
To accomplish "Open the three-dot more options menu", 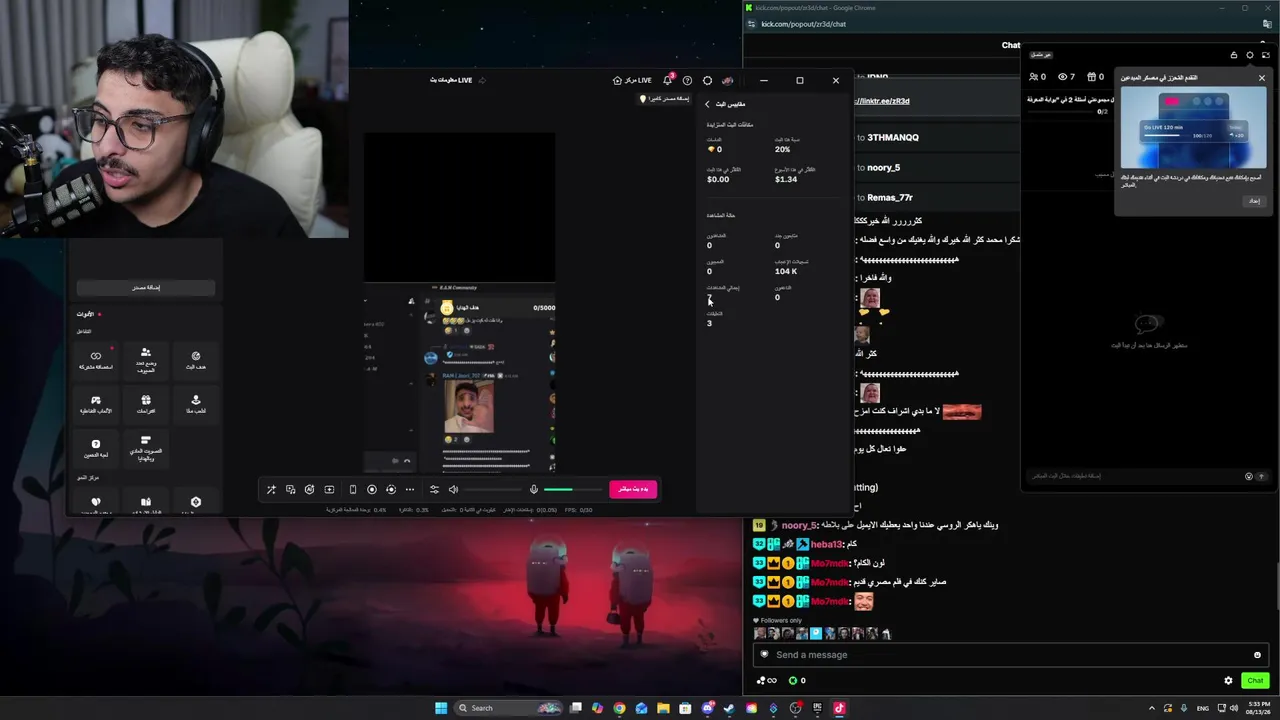I will pyautogui.click(x=410, y=489).
